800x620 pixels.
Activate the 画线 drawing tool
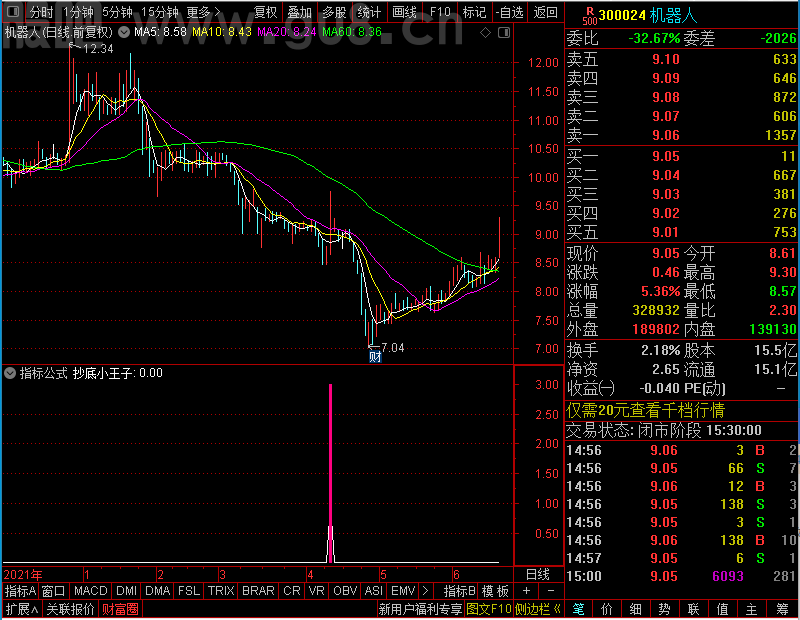pos(404,12)
